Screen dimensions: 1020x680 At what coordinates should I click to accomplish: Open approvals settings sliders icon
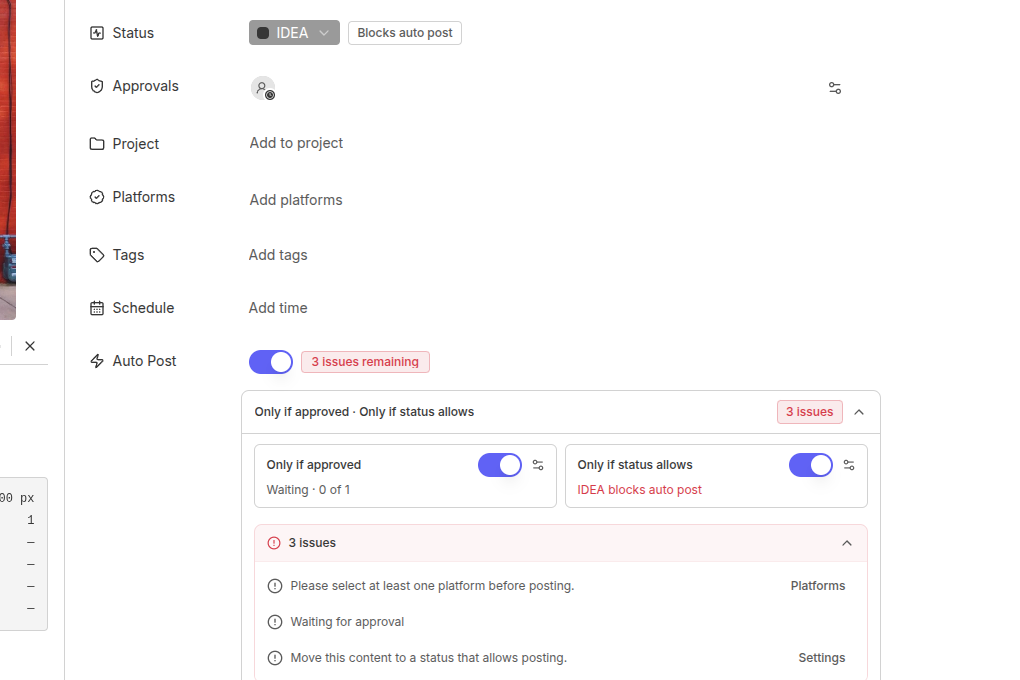click(835, 88)
